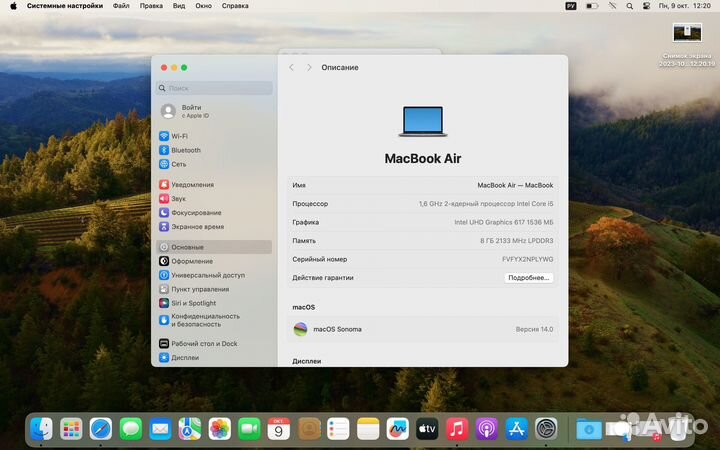Open Конфиденциальность и безопасность settings
The image size is (720, 450).
coord(199,320)
